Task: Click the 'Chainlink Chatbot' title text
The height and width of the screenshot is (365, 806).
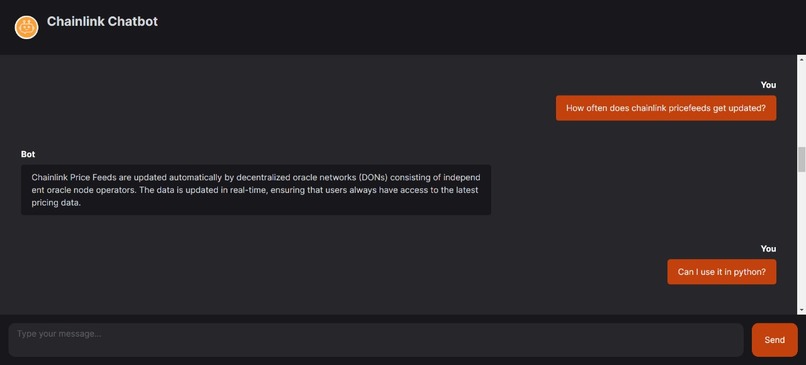Action: (102, 22)
